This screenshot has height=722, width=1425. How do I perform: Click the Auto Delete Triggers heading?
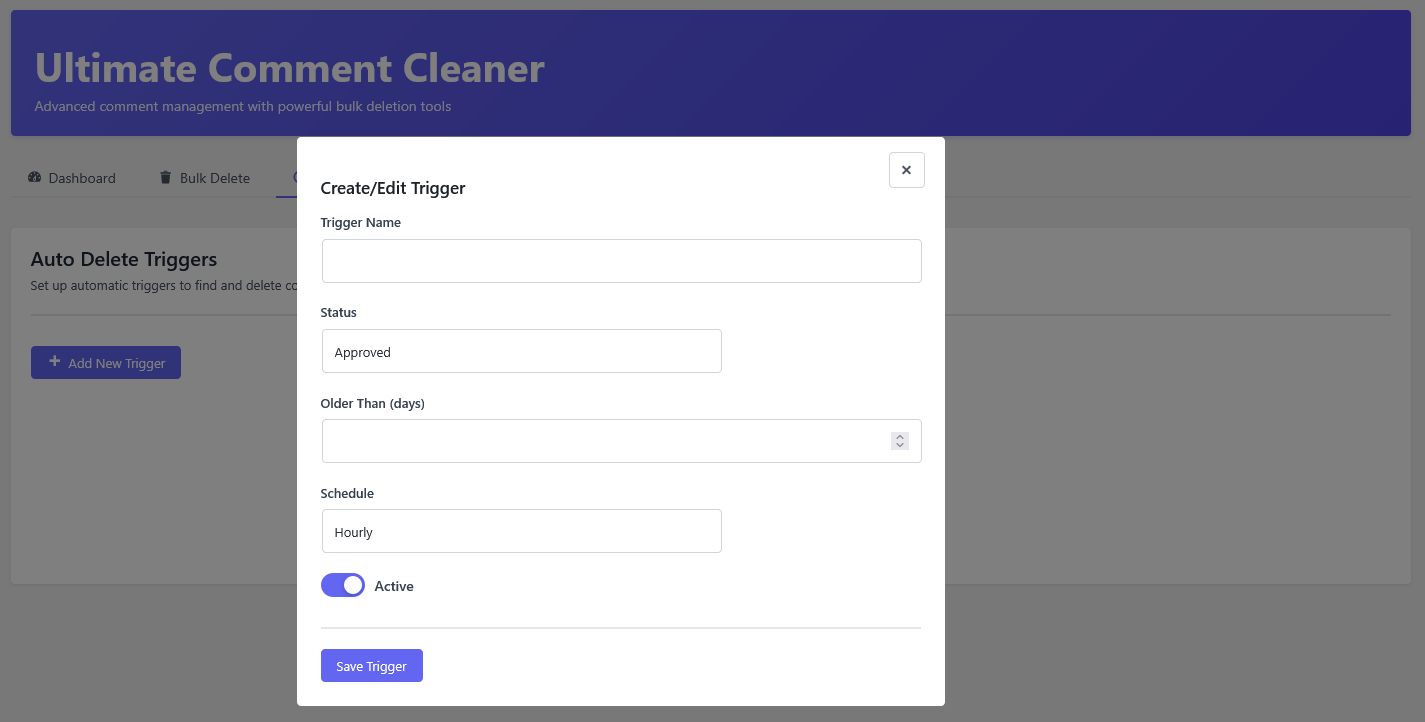point(123,259)
